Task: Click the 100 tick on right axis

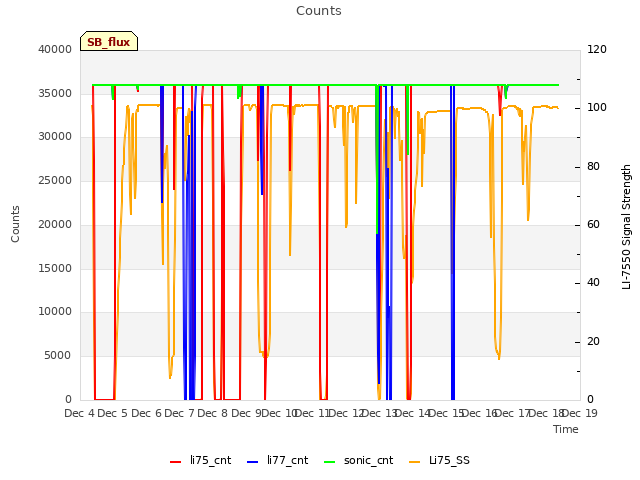Action: (x=597, y=108)
